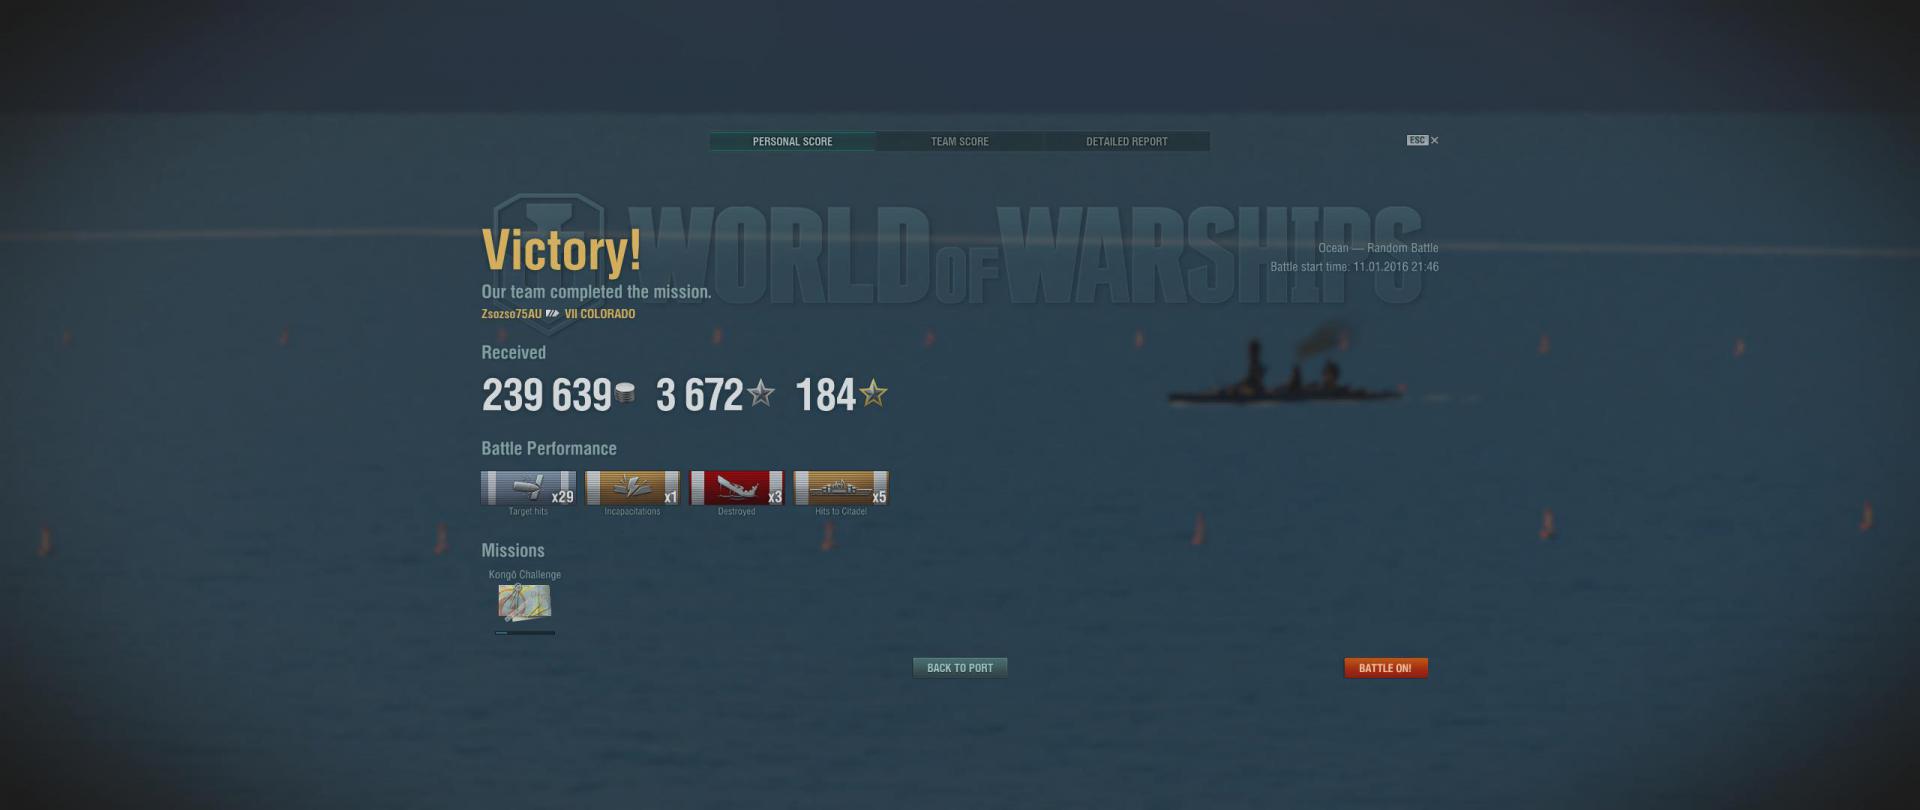
Task: Switch to the Team Score tab
Action: [x=959, y=141]
